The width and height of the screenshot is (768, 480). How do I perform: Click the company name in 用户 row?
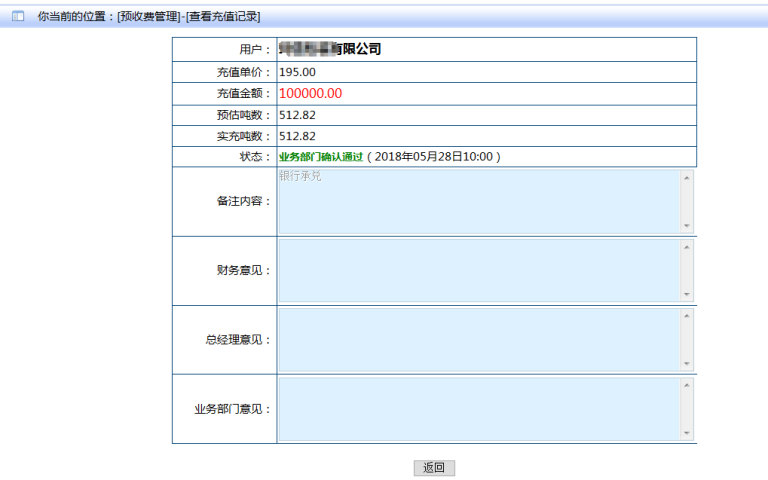[x=330, y=49]
